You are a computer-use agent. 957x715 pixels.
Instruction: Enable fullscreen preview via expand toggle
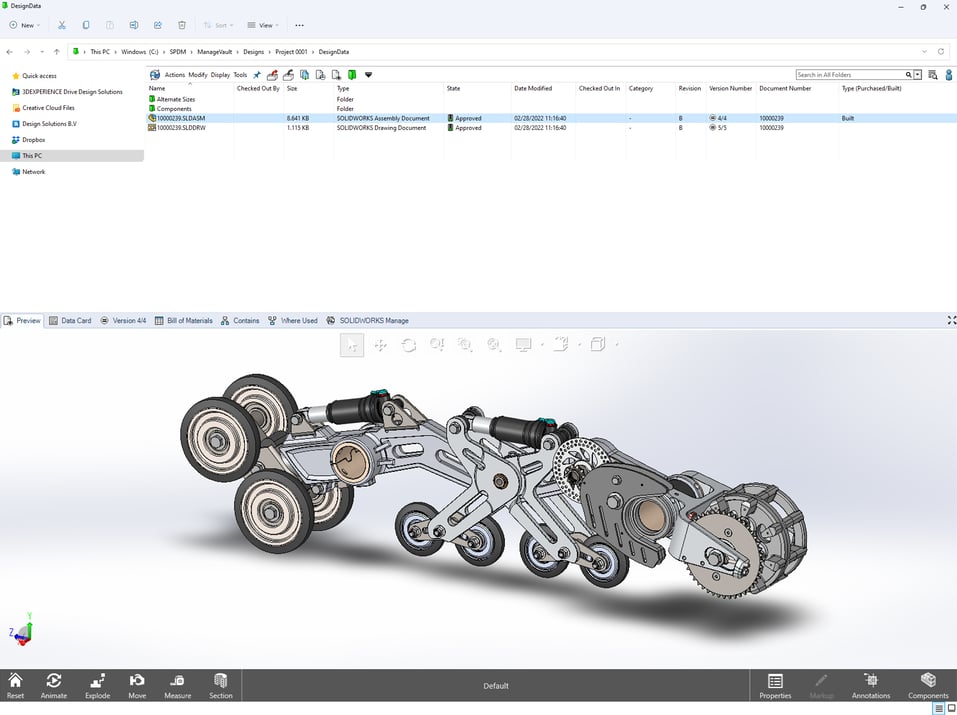click(x=950, y=320)
